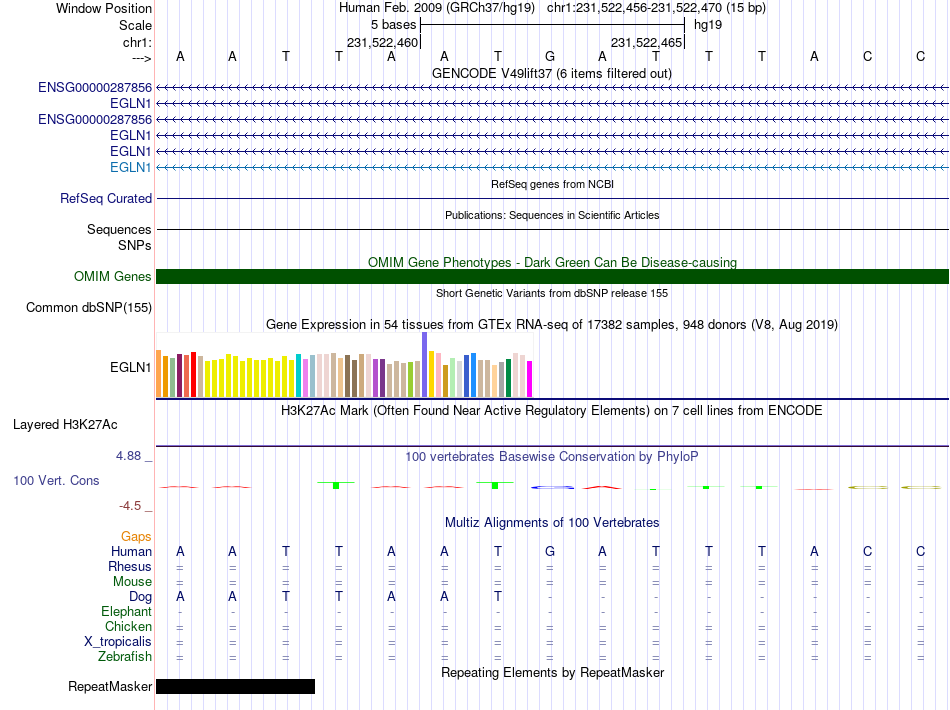Viewport: 950px width, 710px height.
Task: Click the first green PhyloP conservation bar
Action: coord(336,485)
